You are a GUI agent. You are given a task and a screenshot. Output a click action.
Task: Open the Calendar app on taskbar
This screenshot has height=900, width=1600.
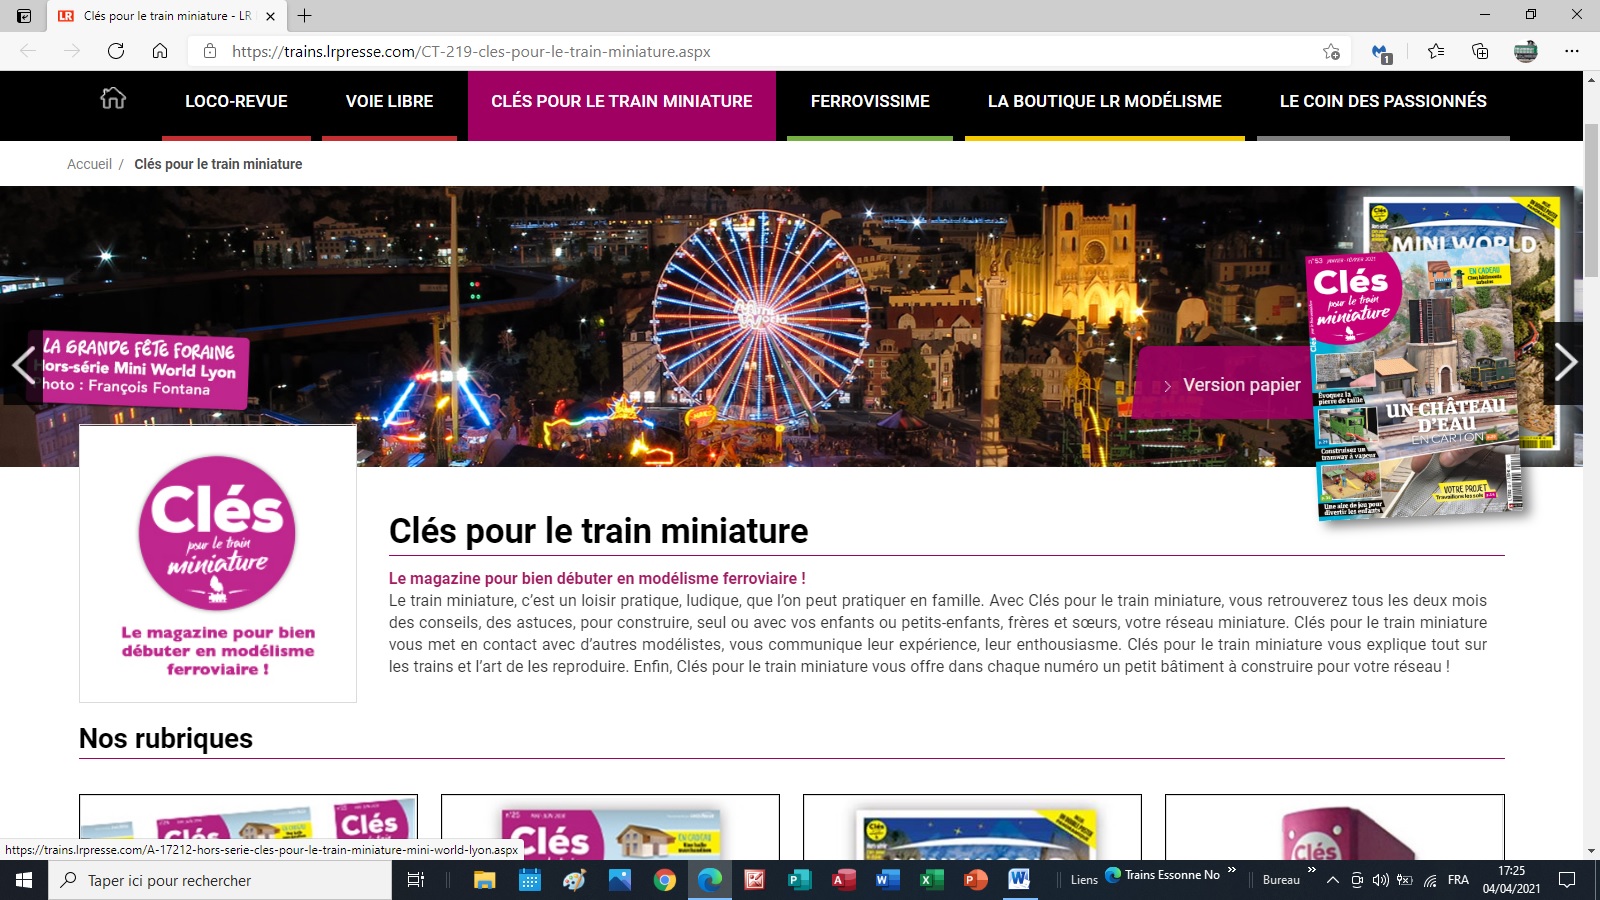coord(530,880)
